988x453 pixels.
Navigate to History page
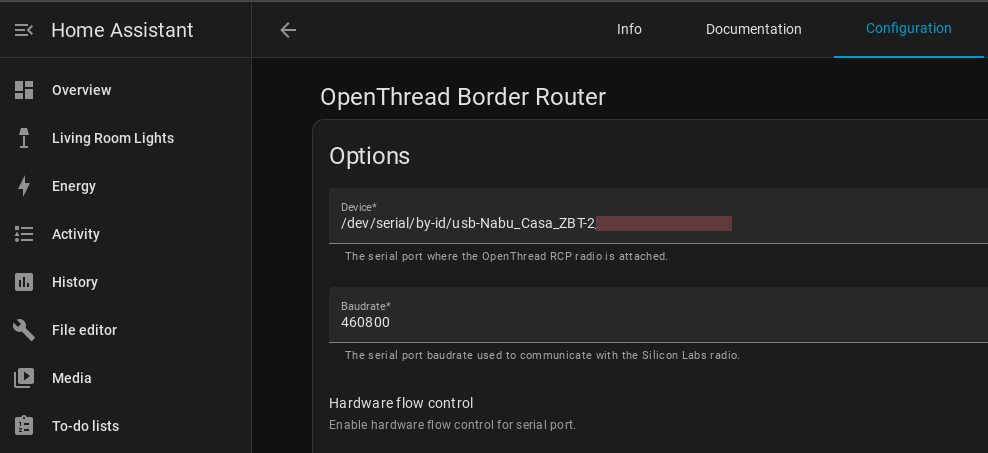pyautogui.click(x=75, y=282)
